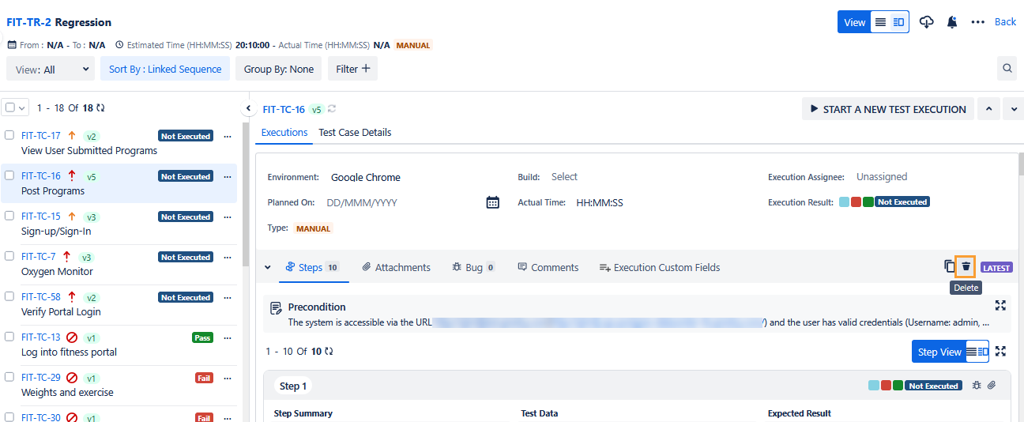
Task: Toggle the select-all checkbox above test list
Action: 10,107
